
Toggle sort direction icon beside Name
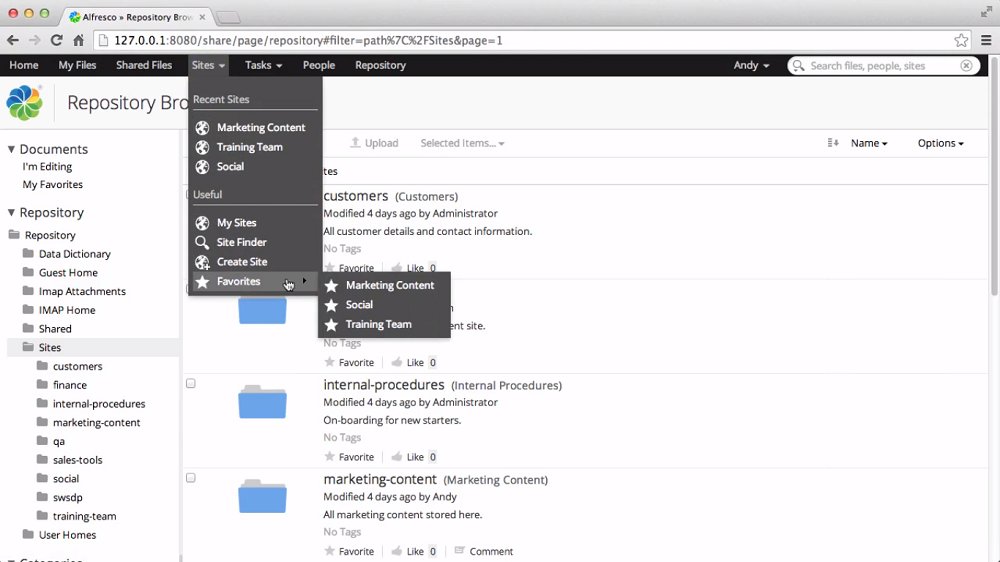coord(832,143)
